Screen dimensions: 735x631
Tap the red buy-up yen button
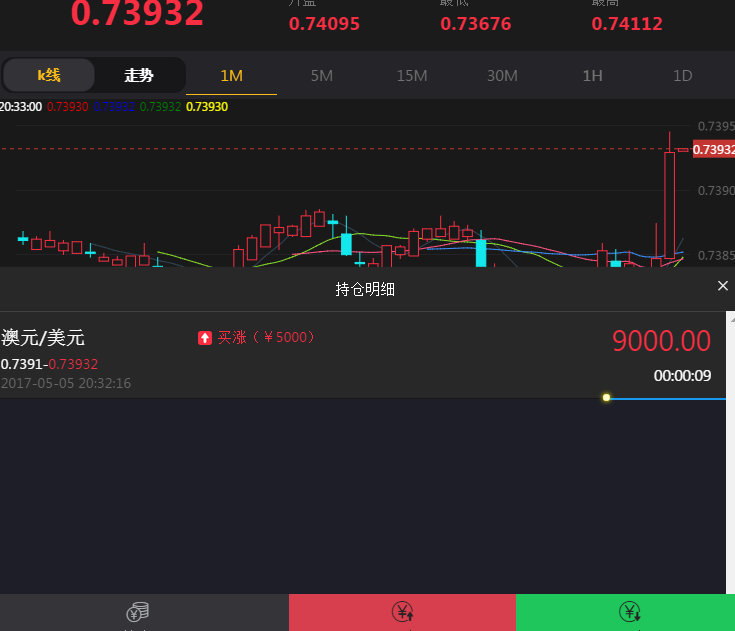point(402,612)
